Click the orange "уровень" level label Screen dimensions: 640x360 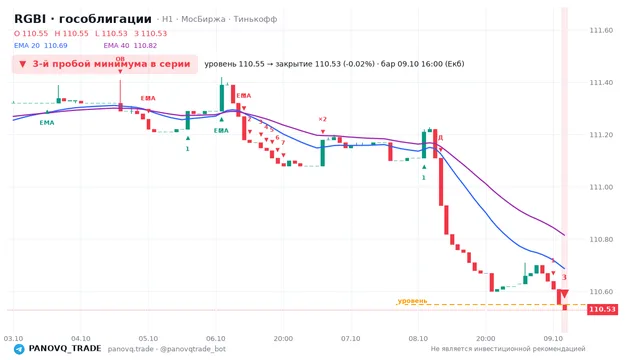(412, 301)
